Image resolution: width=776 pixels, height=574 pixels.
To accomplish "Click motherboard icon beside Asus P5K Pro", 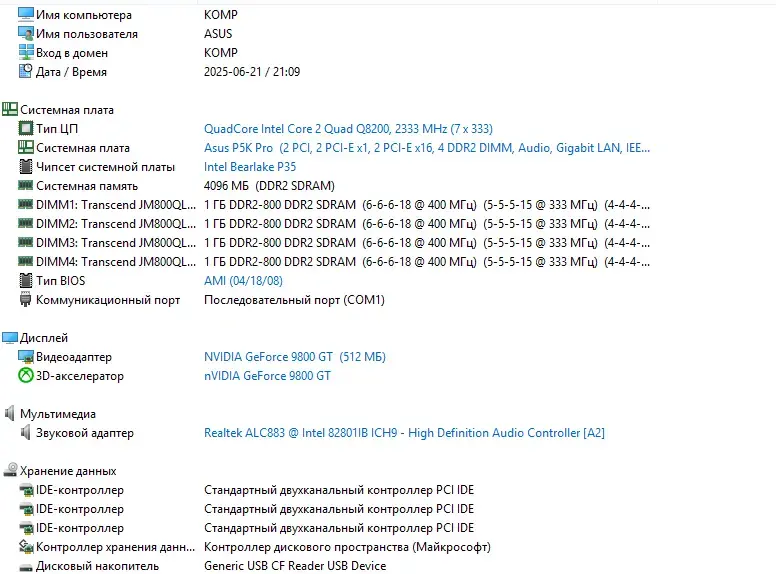I will [26, 147].
